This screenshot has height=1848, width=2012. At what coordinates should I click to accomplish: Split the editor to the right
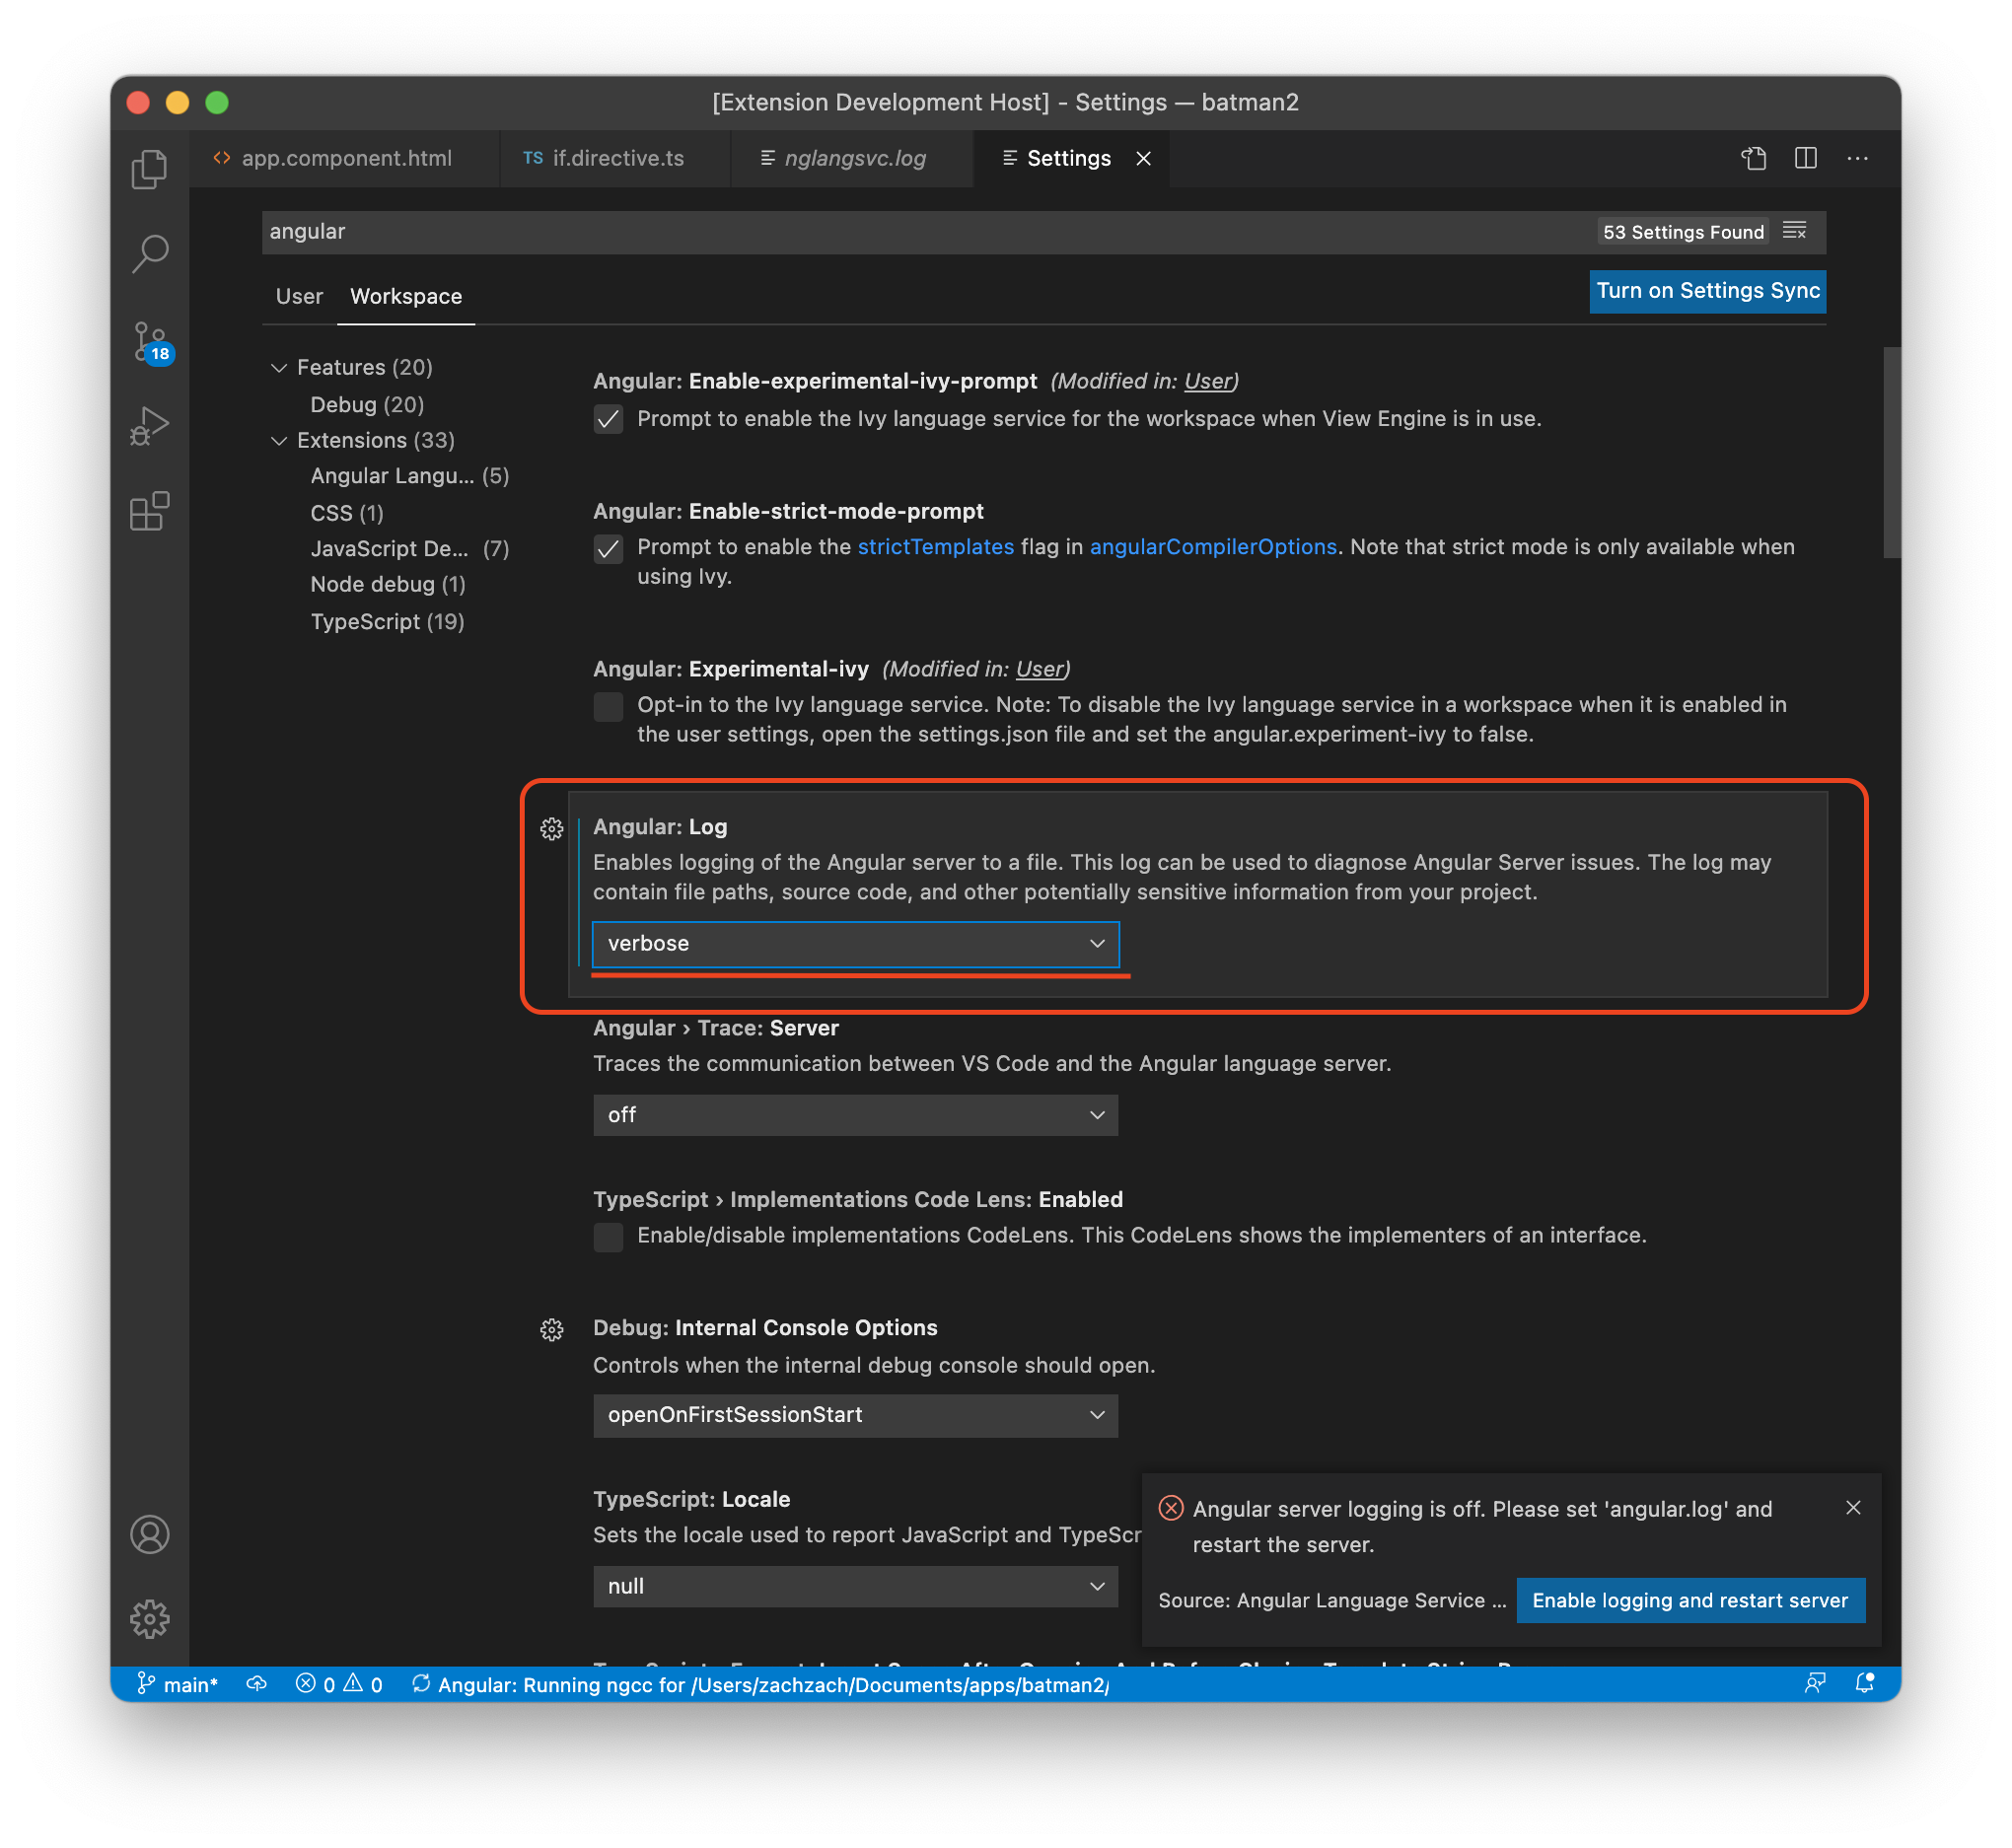pyautogui.click(x=1806, y=158)
